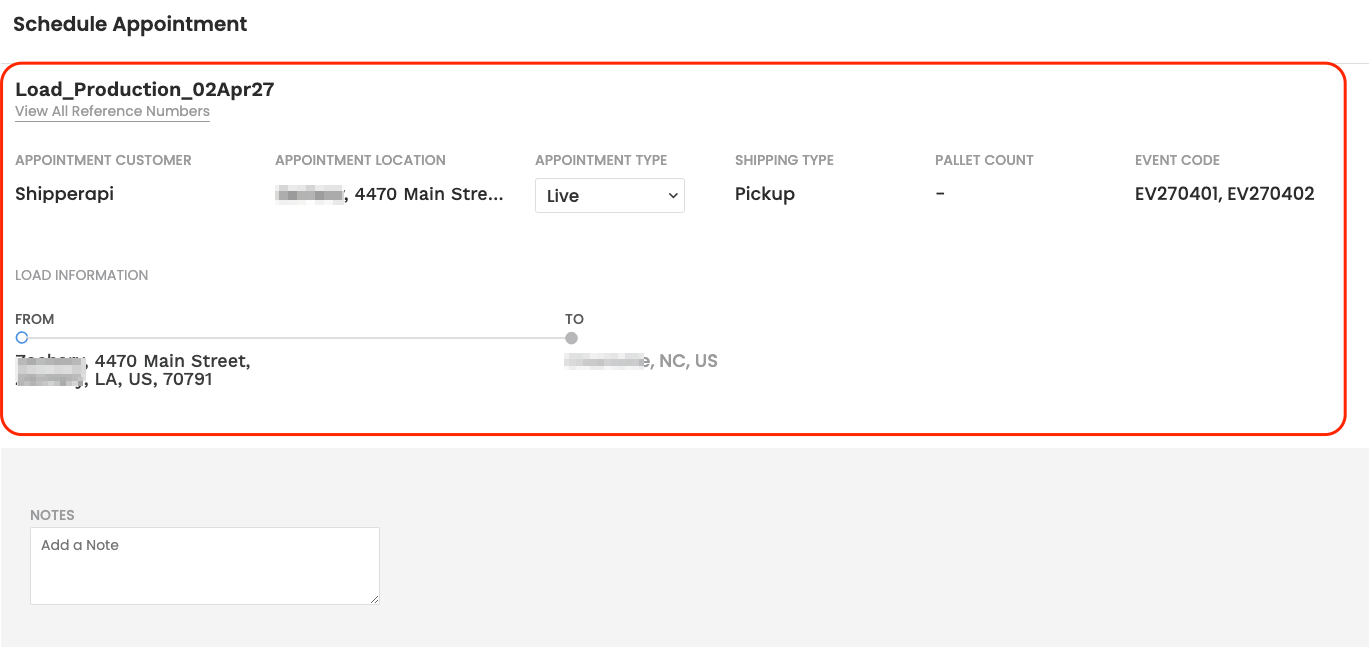Click the gray TO route destination marker
This screenshot has height=647, width=1369.
[x=571, y=338]
